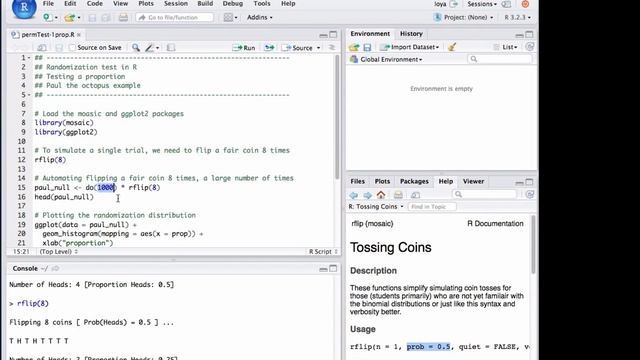Viewport: 640px width, 360px height.
Task: Click the Find in Topic field
Action: 432,207
